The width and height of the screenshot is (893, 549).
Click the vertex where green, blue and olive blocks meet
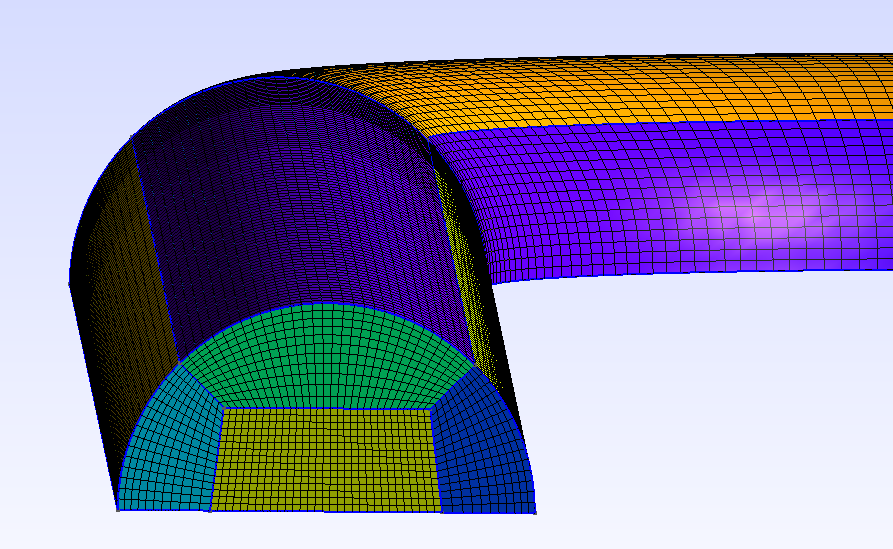431,408
